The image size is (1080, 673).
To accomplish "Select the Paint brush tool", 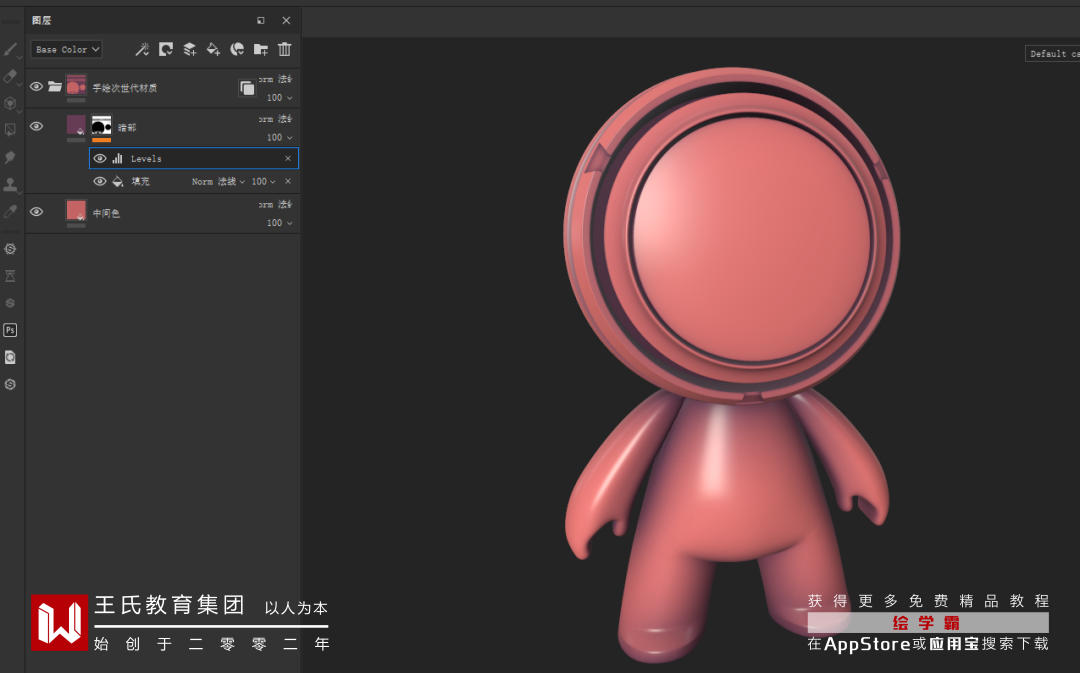I will pos(11,49).
